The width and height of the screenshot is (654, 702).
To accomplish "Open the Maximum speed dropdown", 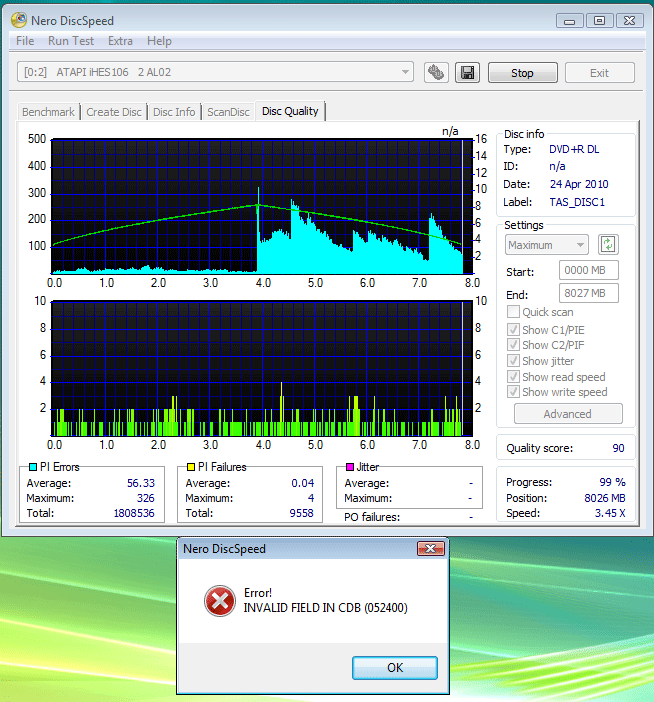I will point(547,245).
